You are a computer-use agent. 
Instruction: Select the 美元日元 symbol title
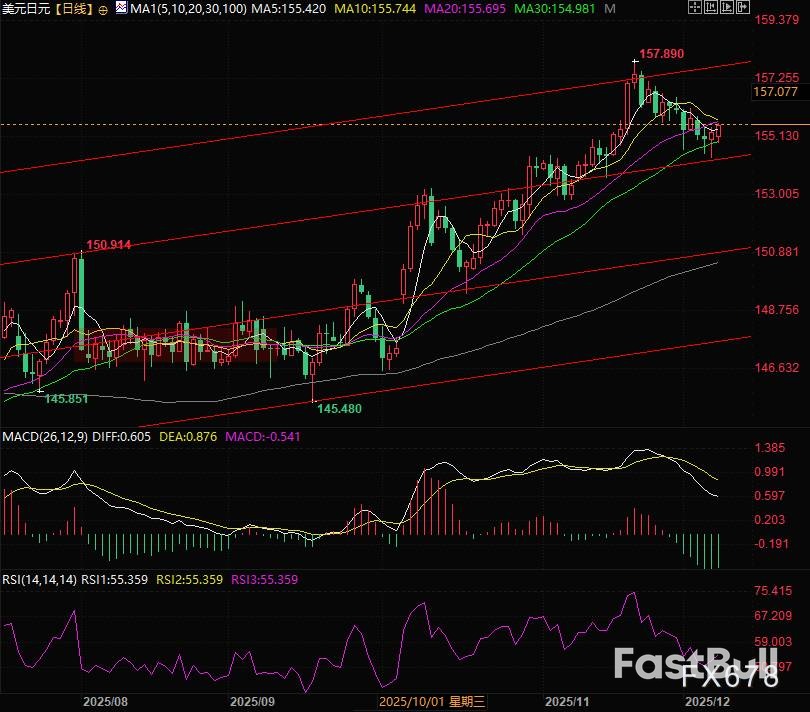point(25,9)
